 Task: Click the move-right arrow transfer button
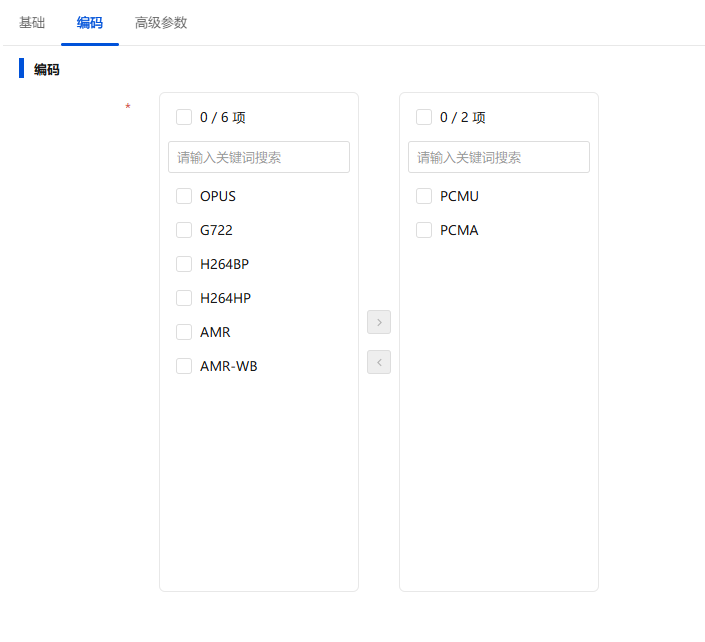pyautogui.click(x=379, y=322)
